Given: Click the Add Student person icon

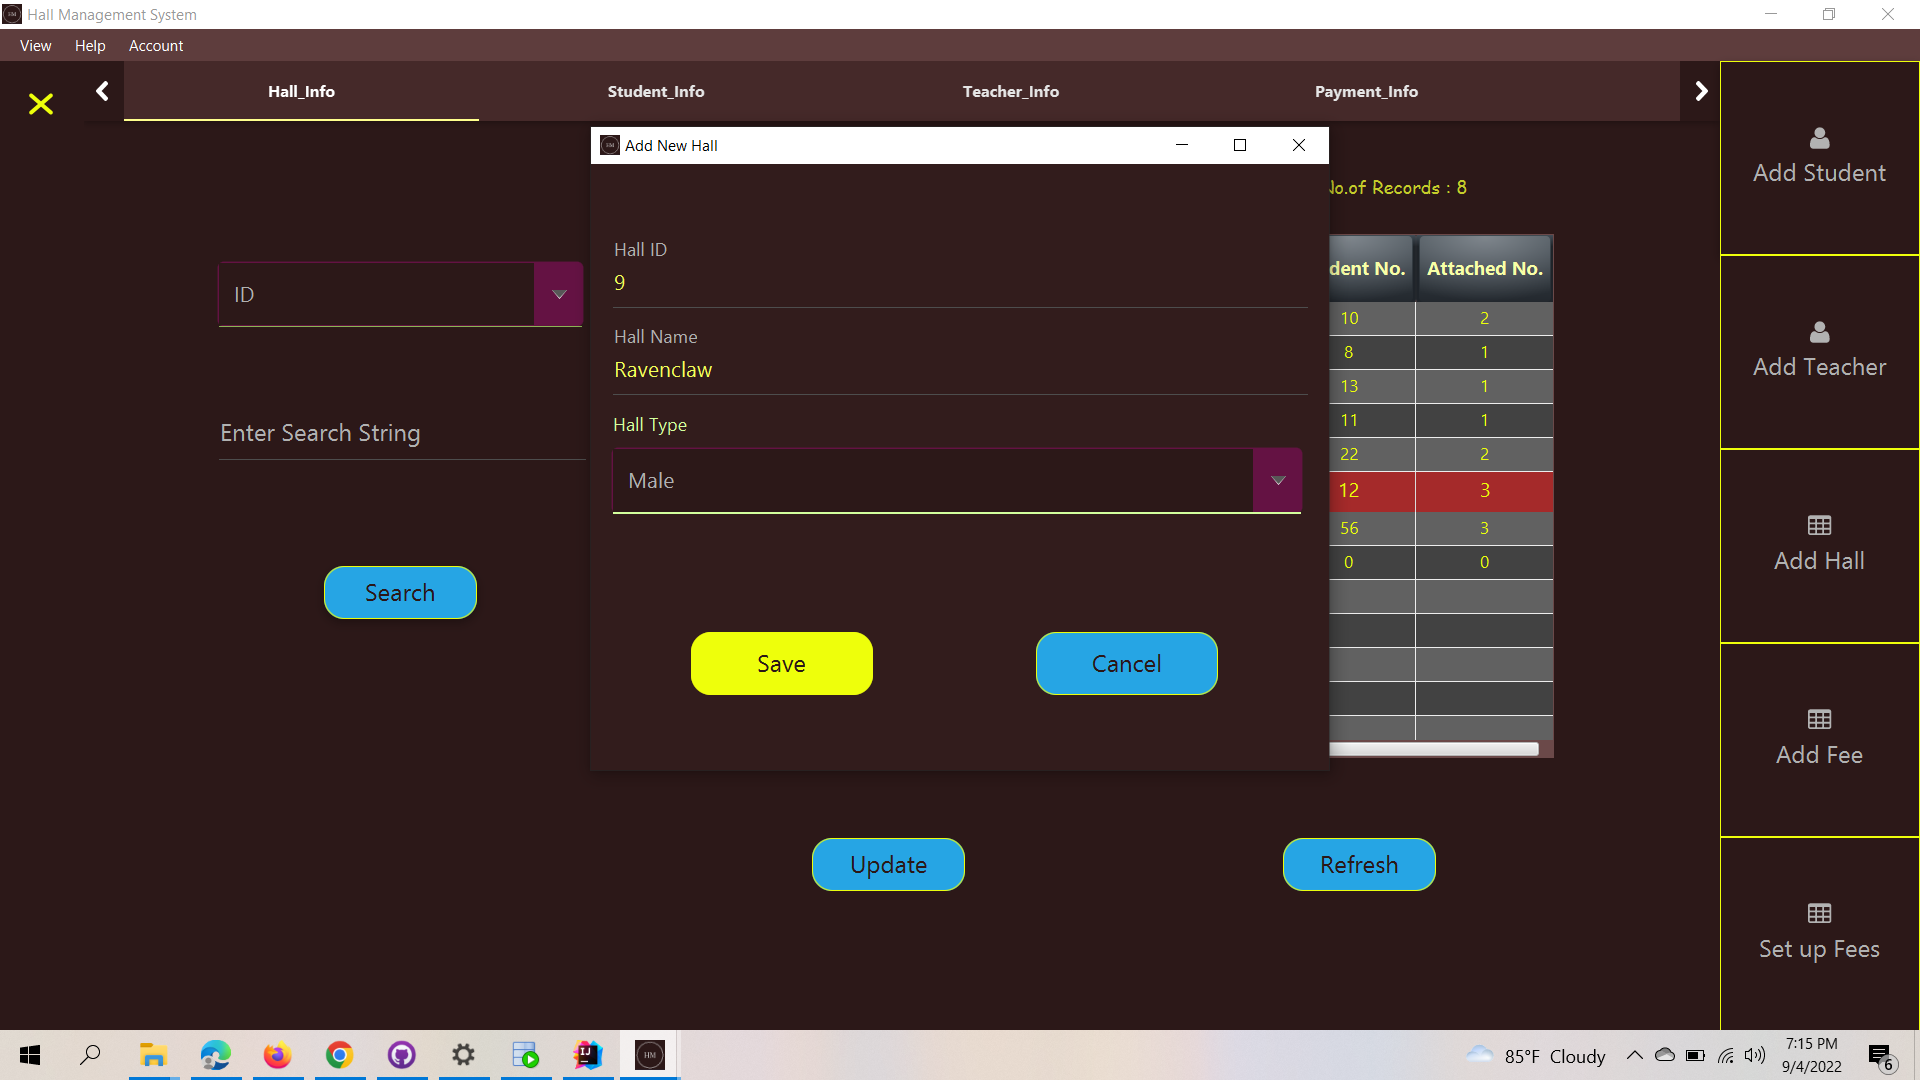Looking at the screenshot, I should pyautogui.click(x=1818, y=139).
